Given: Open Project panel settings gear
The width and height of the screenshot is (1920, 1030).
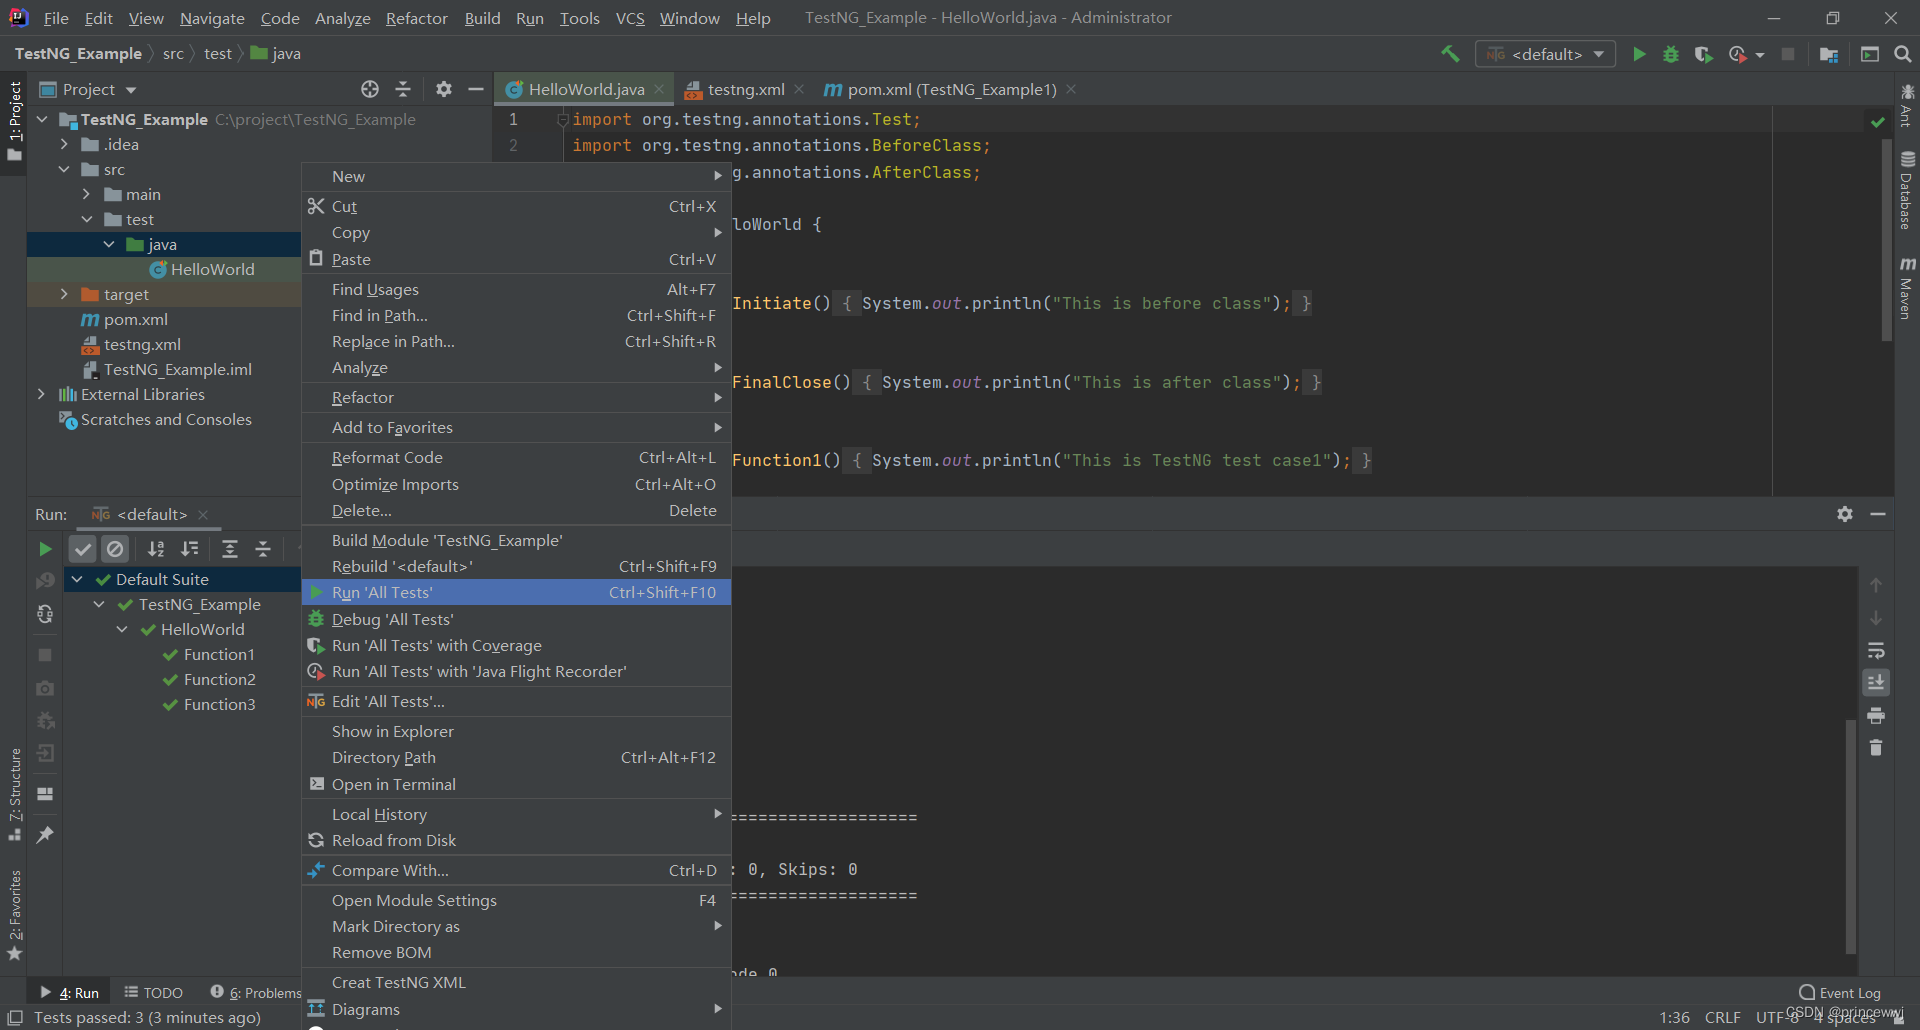Looking at the screenshot, I should pyautogui.click(x=444, y=89).
